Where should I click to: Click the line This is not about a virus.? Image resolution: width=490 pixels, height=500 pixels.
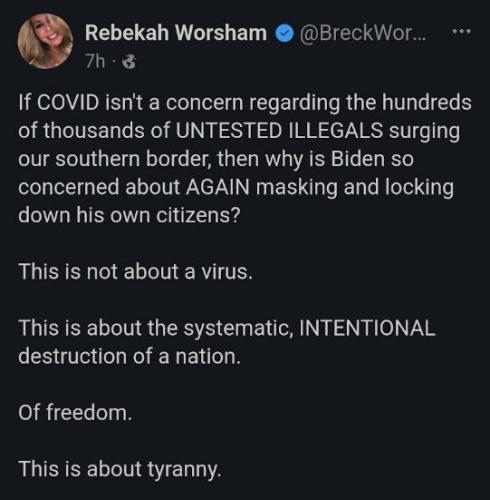point(135,272)
